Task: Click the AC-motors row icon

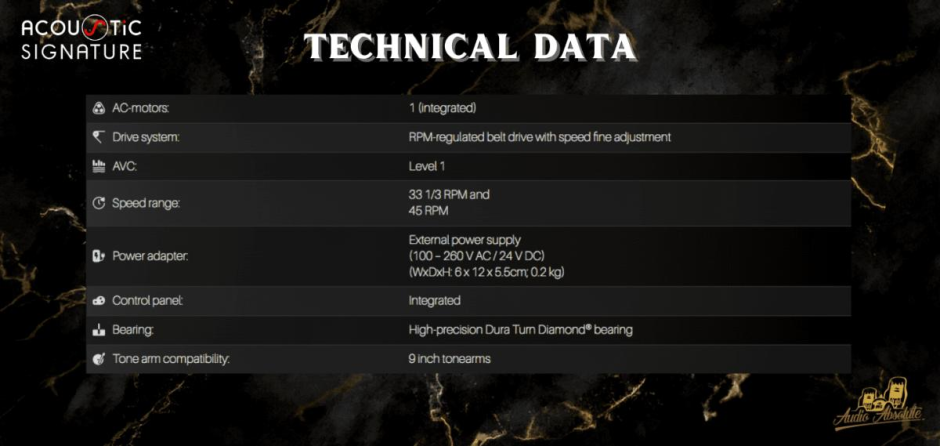Action: [x=98, y=107]
